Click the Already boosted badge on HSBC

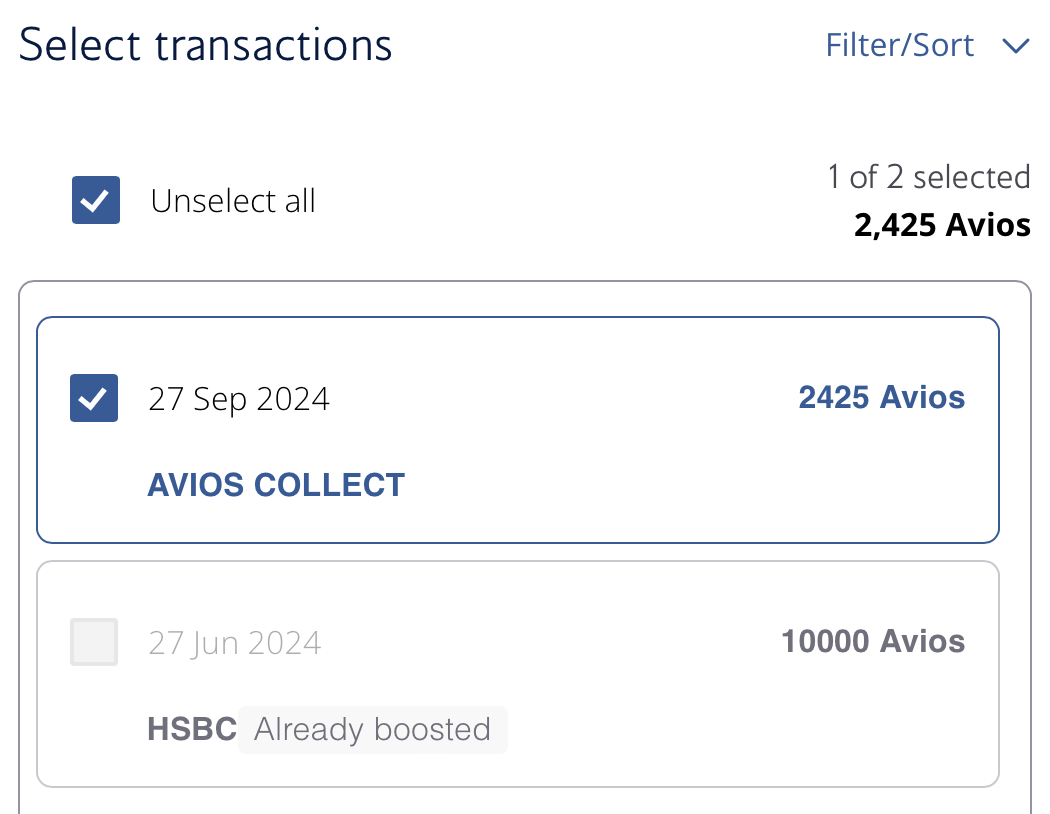pyautogui.click(x=372, y=730)
